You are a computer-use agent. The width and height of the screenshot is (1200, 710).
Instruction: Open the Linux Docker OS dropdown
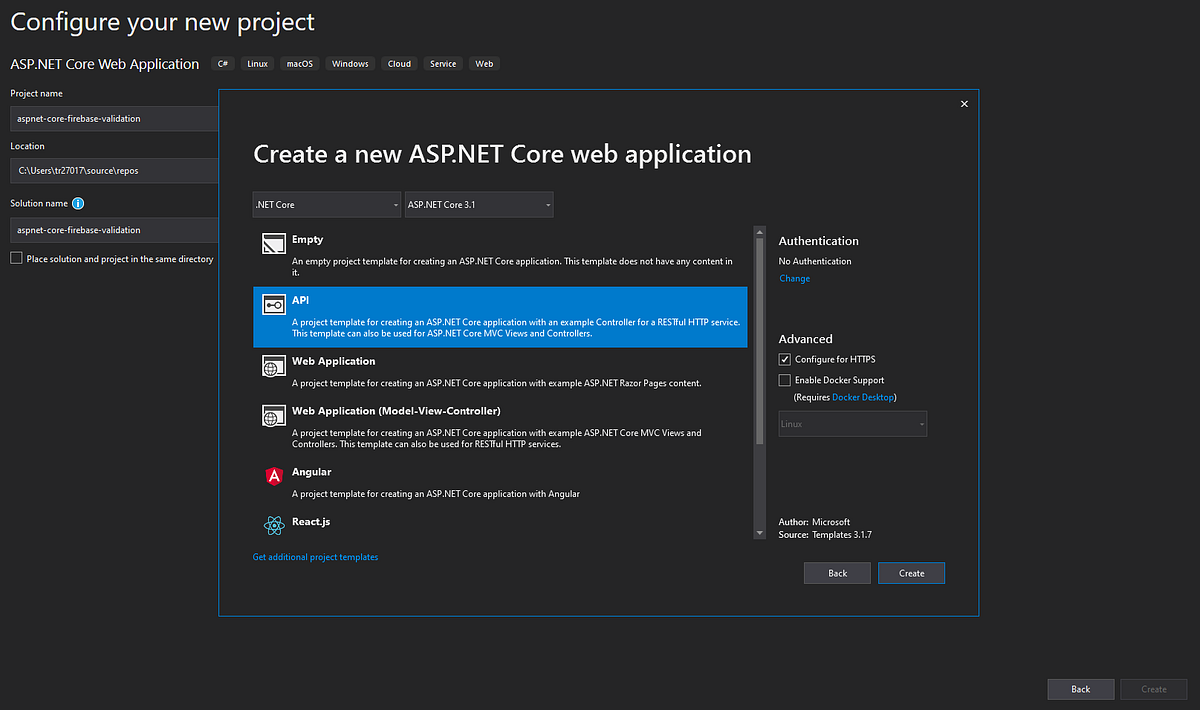click(x=852, y=423)
